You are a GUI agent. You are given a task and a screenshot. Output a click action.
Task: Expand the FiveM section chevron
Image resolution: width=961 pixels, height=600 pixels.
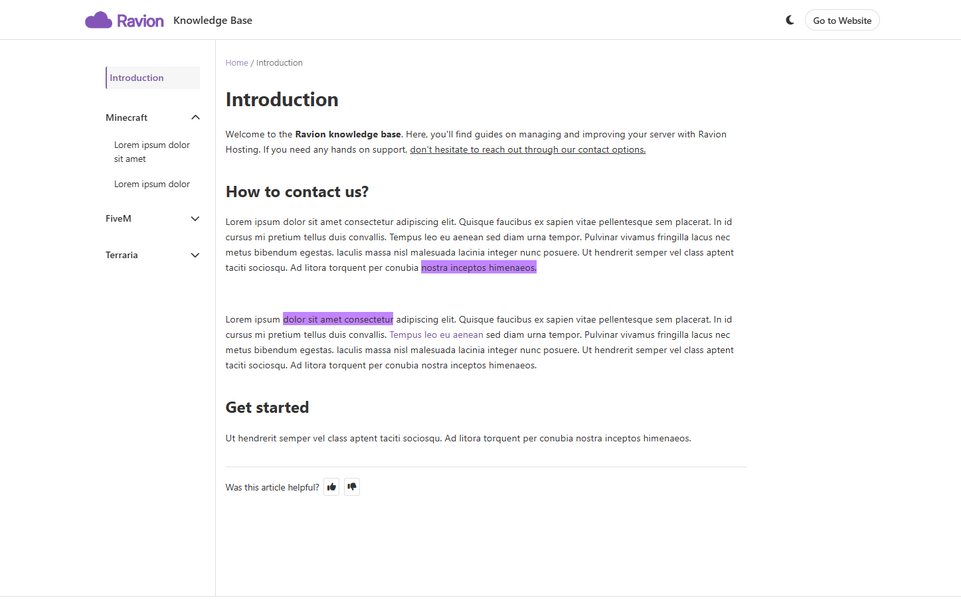196,219
